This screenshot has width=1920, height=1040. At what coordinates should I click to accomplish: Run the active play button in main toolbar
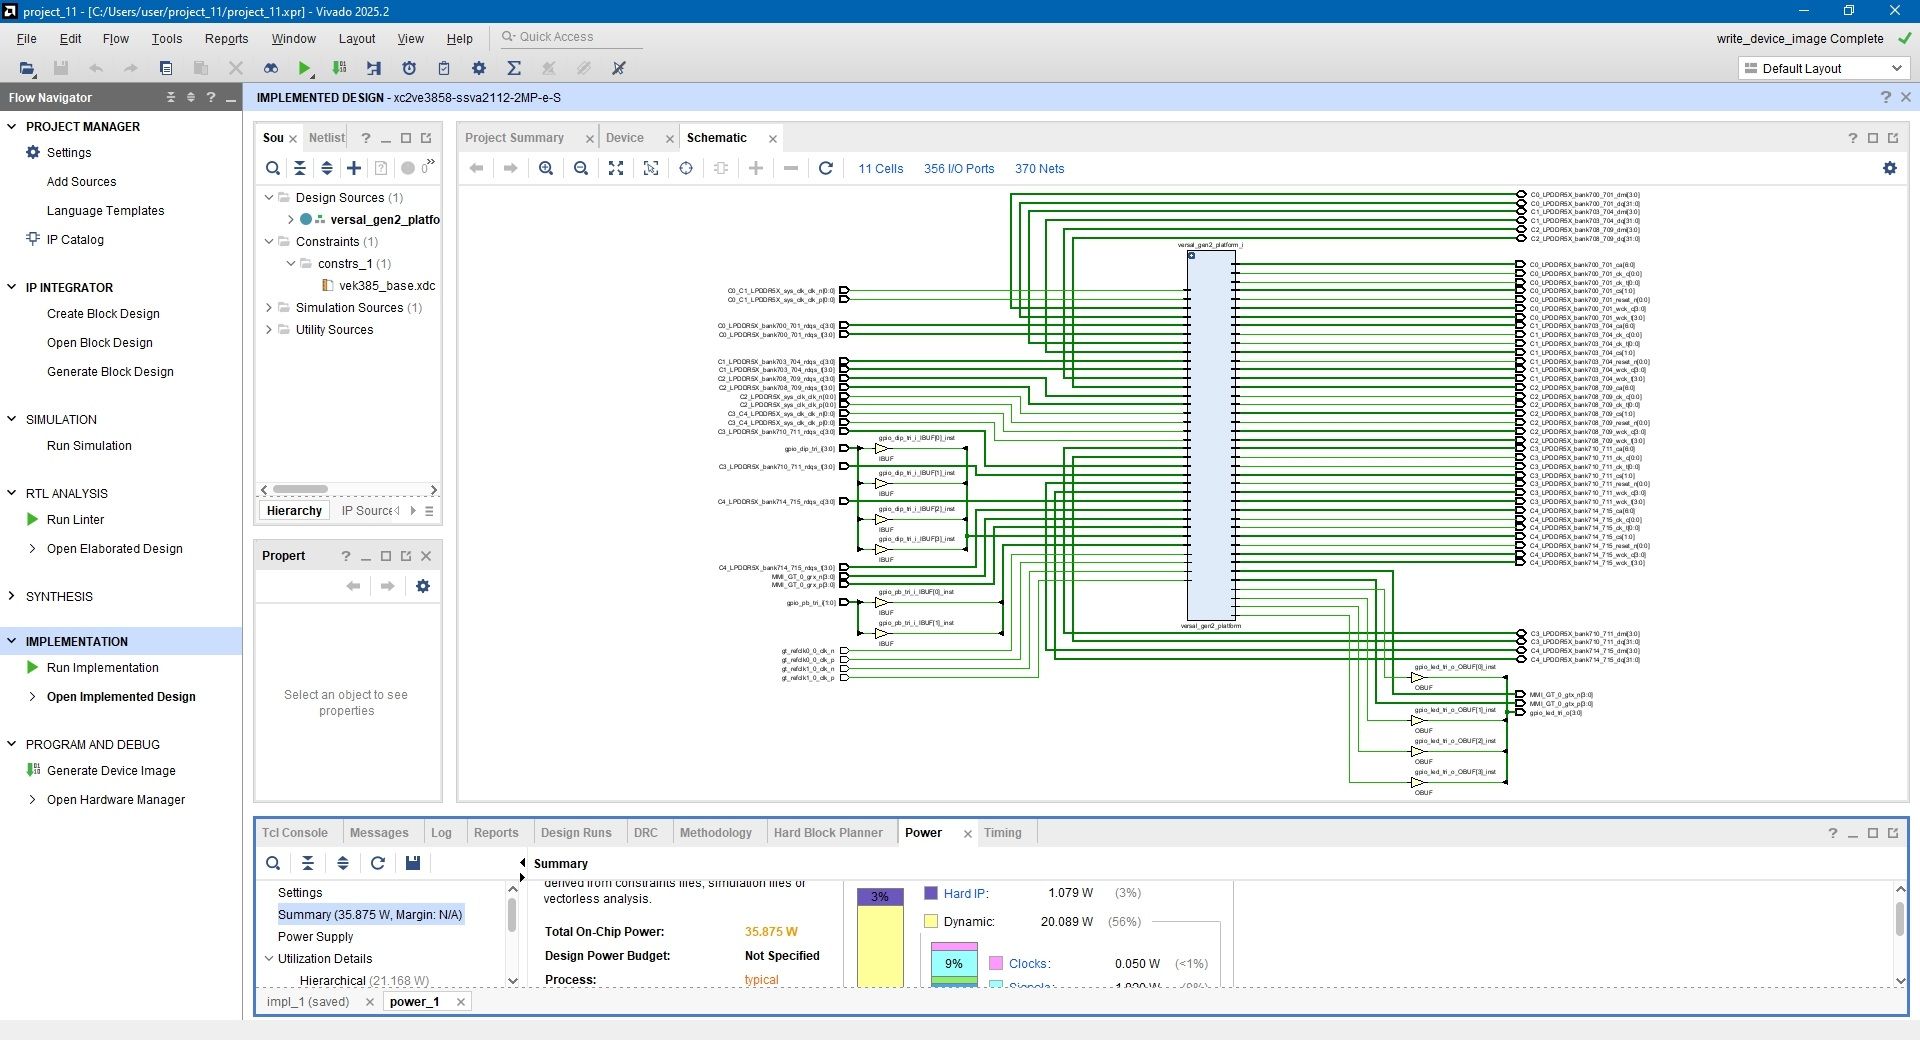305,68
